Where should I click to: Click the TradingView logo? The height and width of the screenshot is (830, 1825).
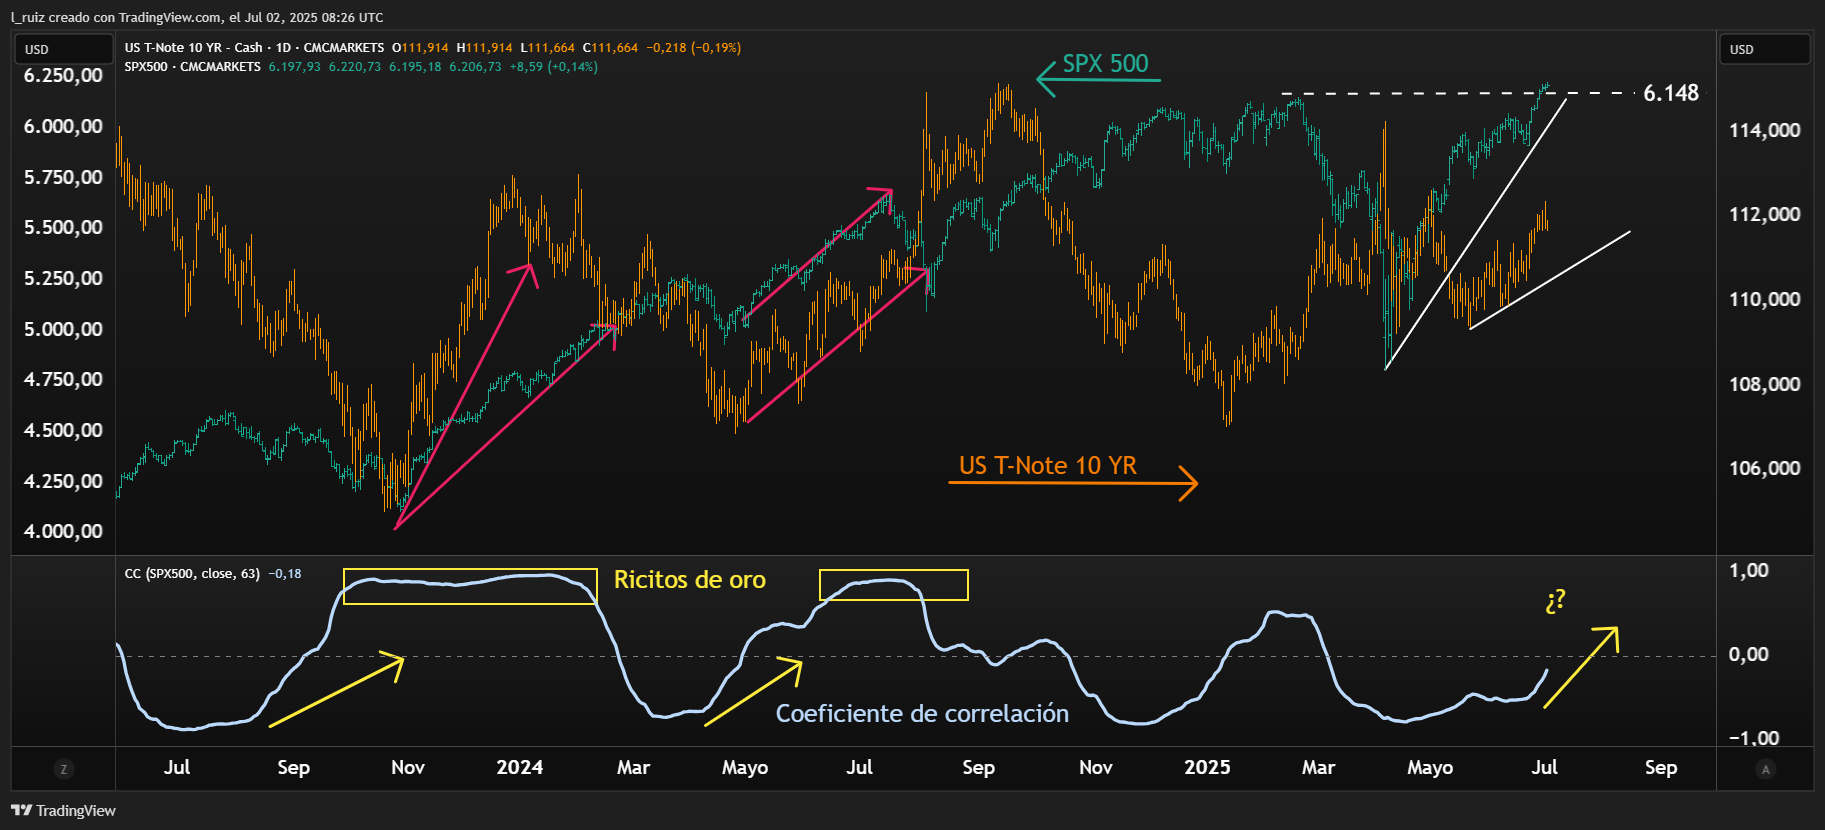click(64, 810)
